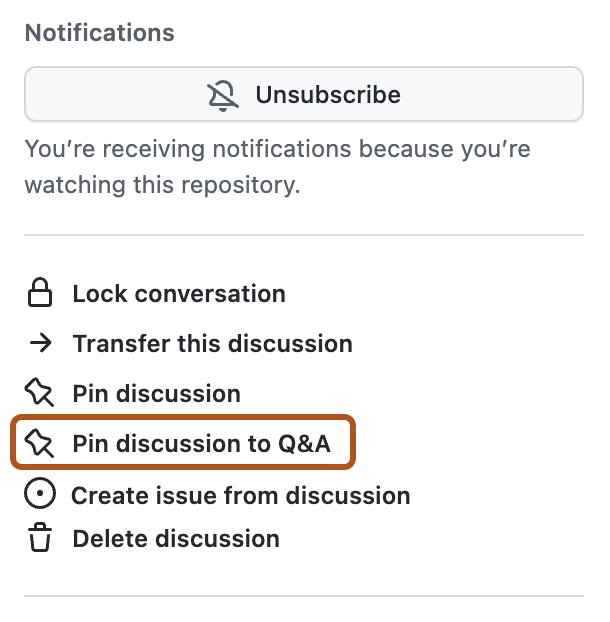610x622 pixels.
Task: Click the pin icon beside Pin discussion
Action: point(40,393)
